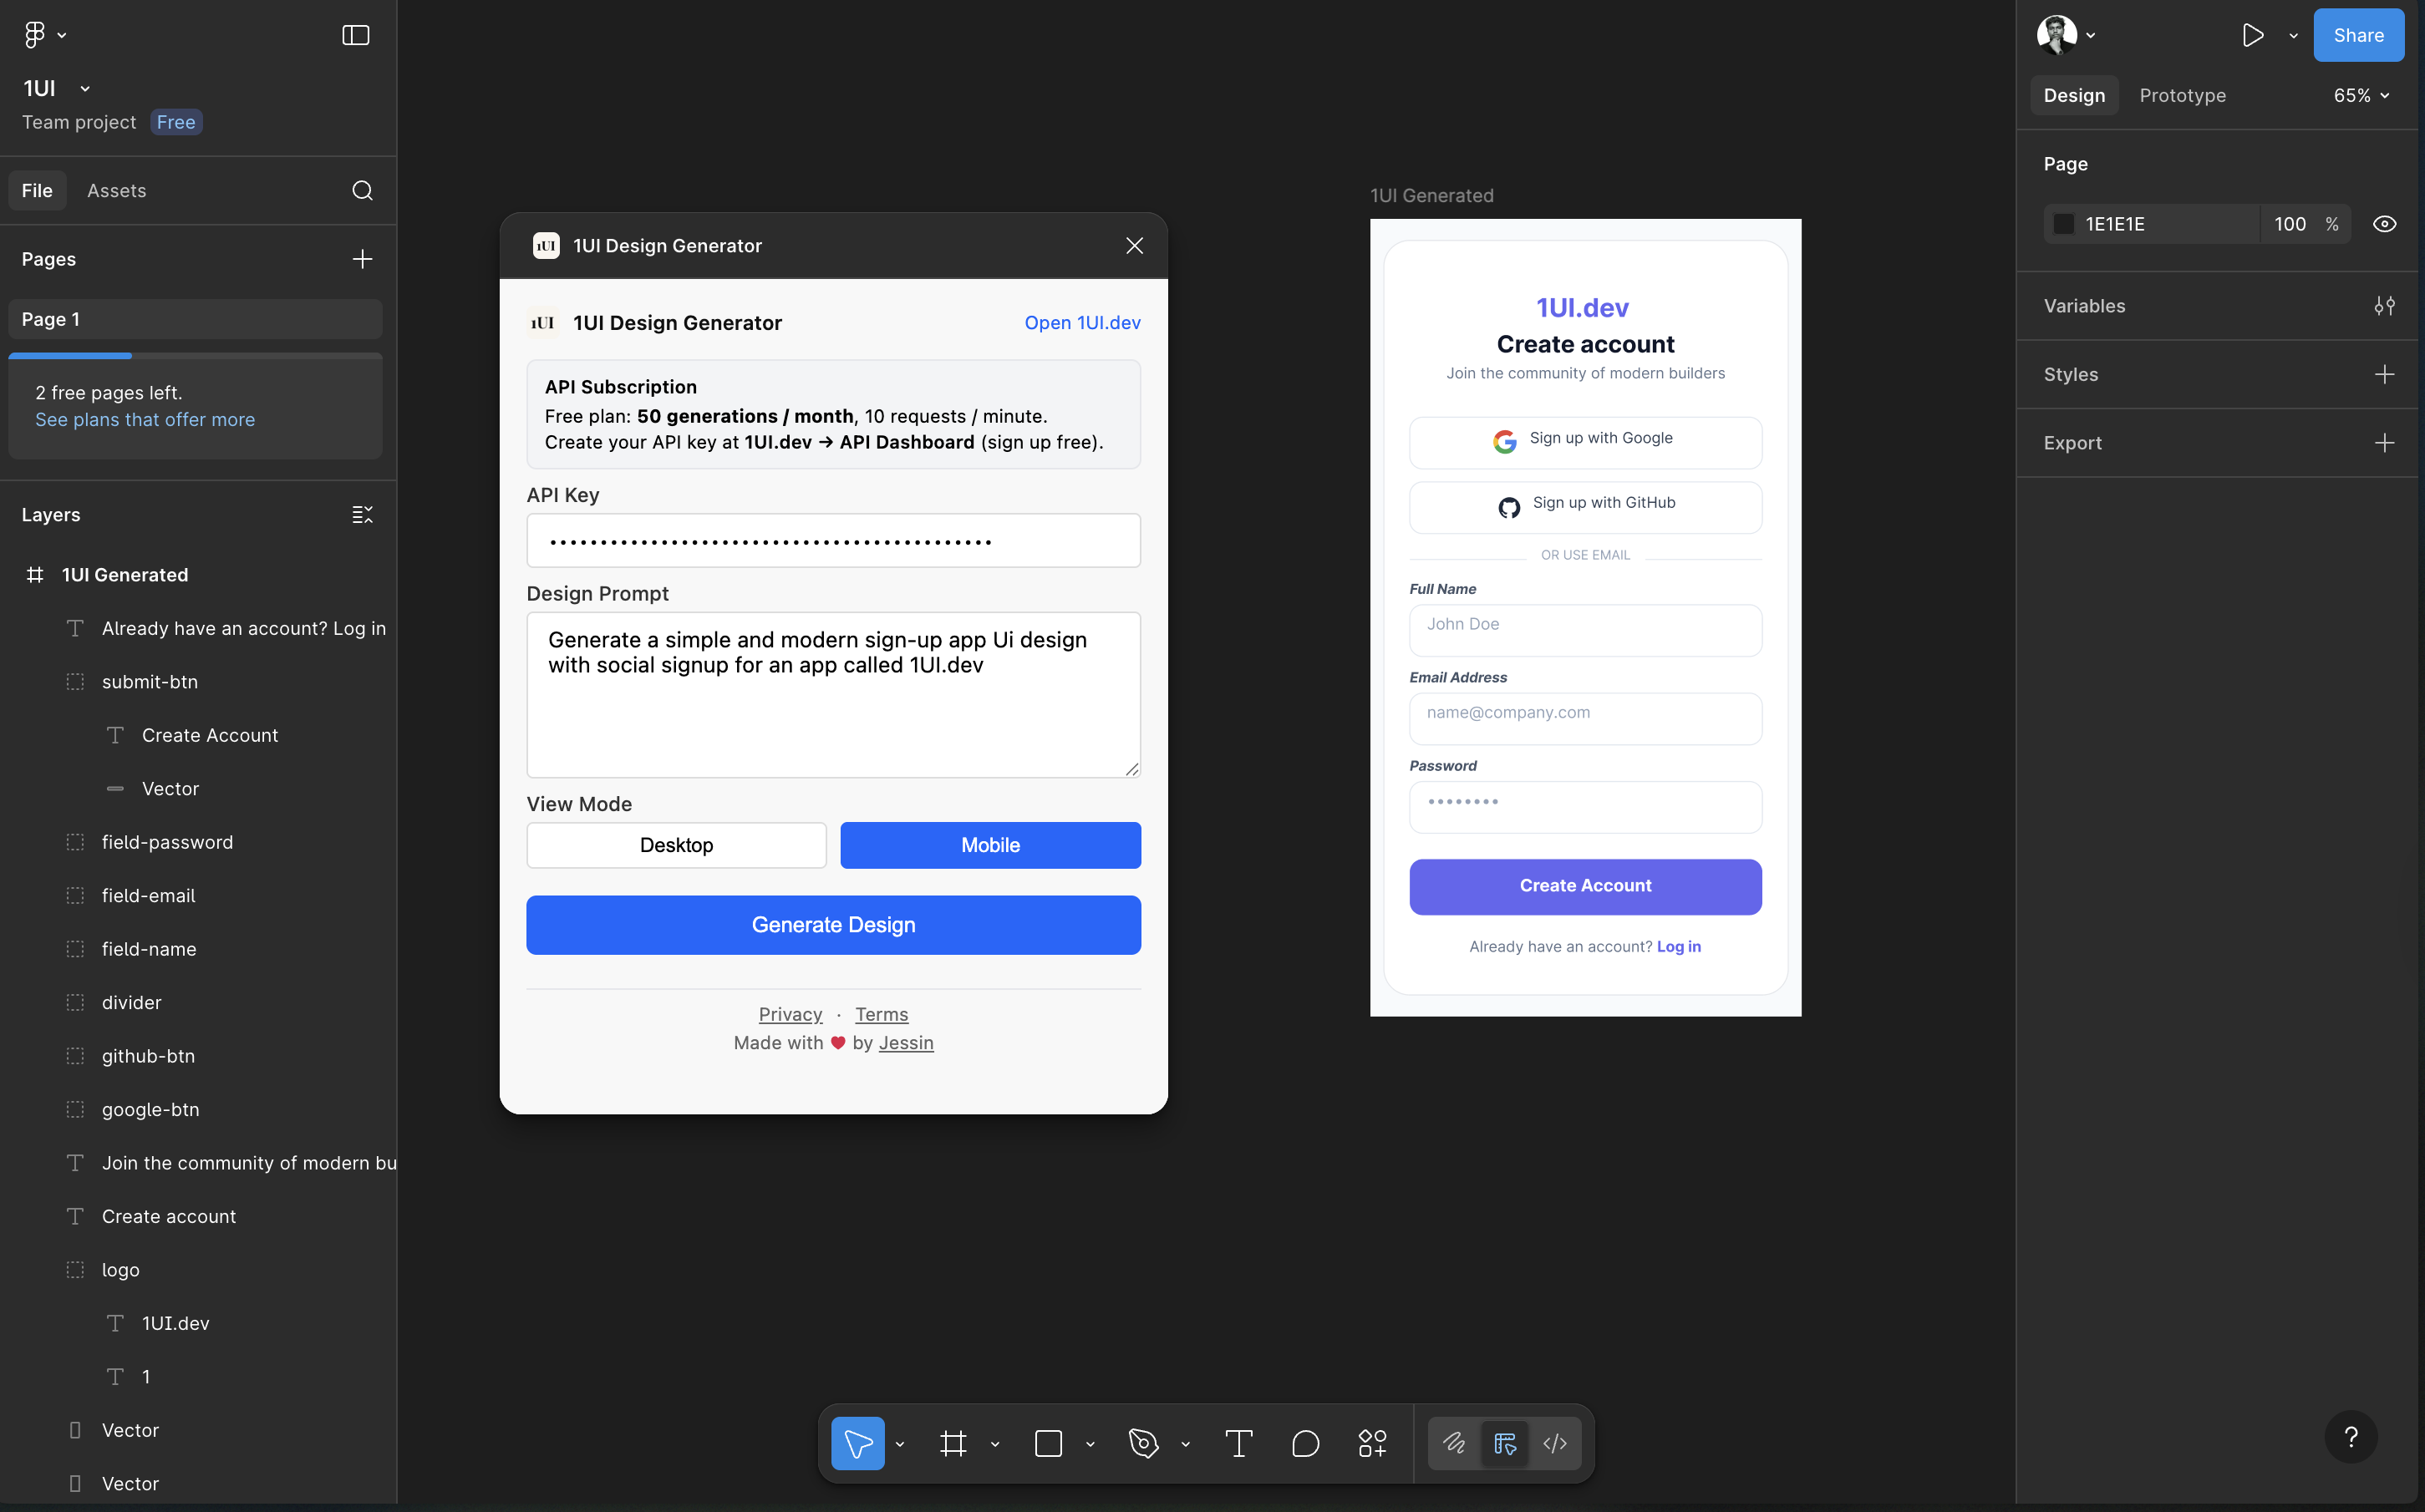This screenshot has height=1512, width=2425.
Task: Toggle the sidebar panel layout icon
Action: click(x=356, y=35)
